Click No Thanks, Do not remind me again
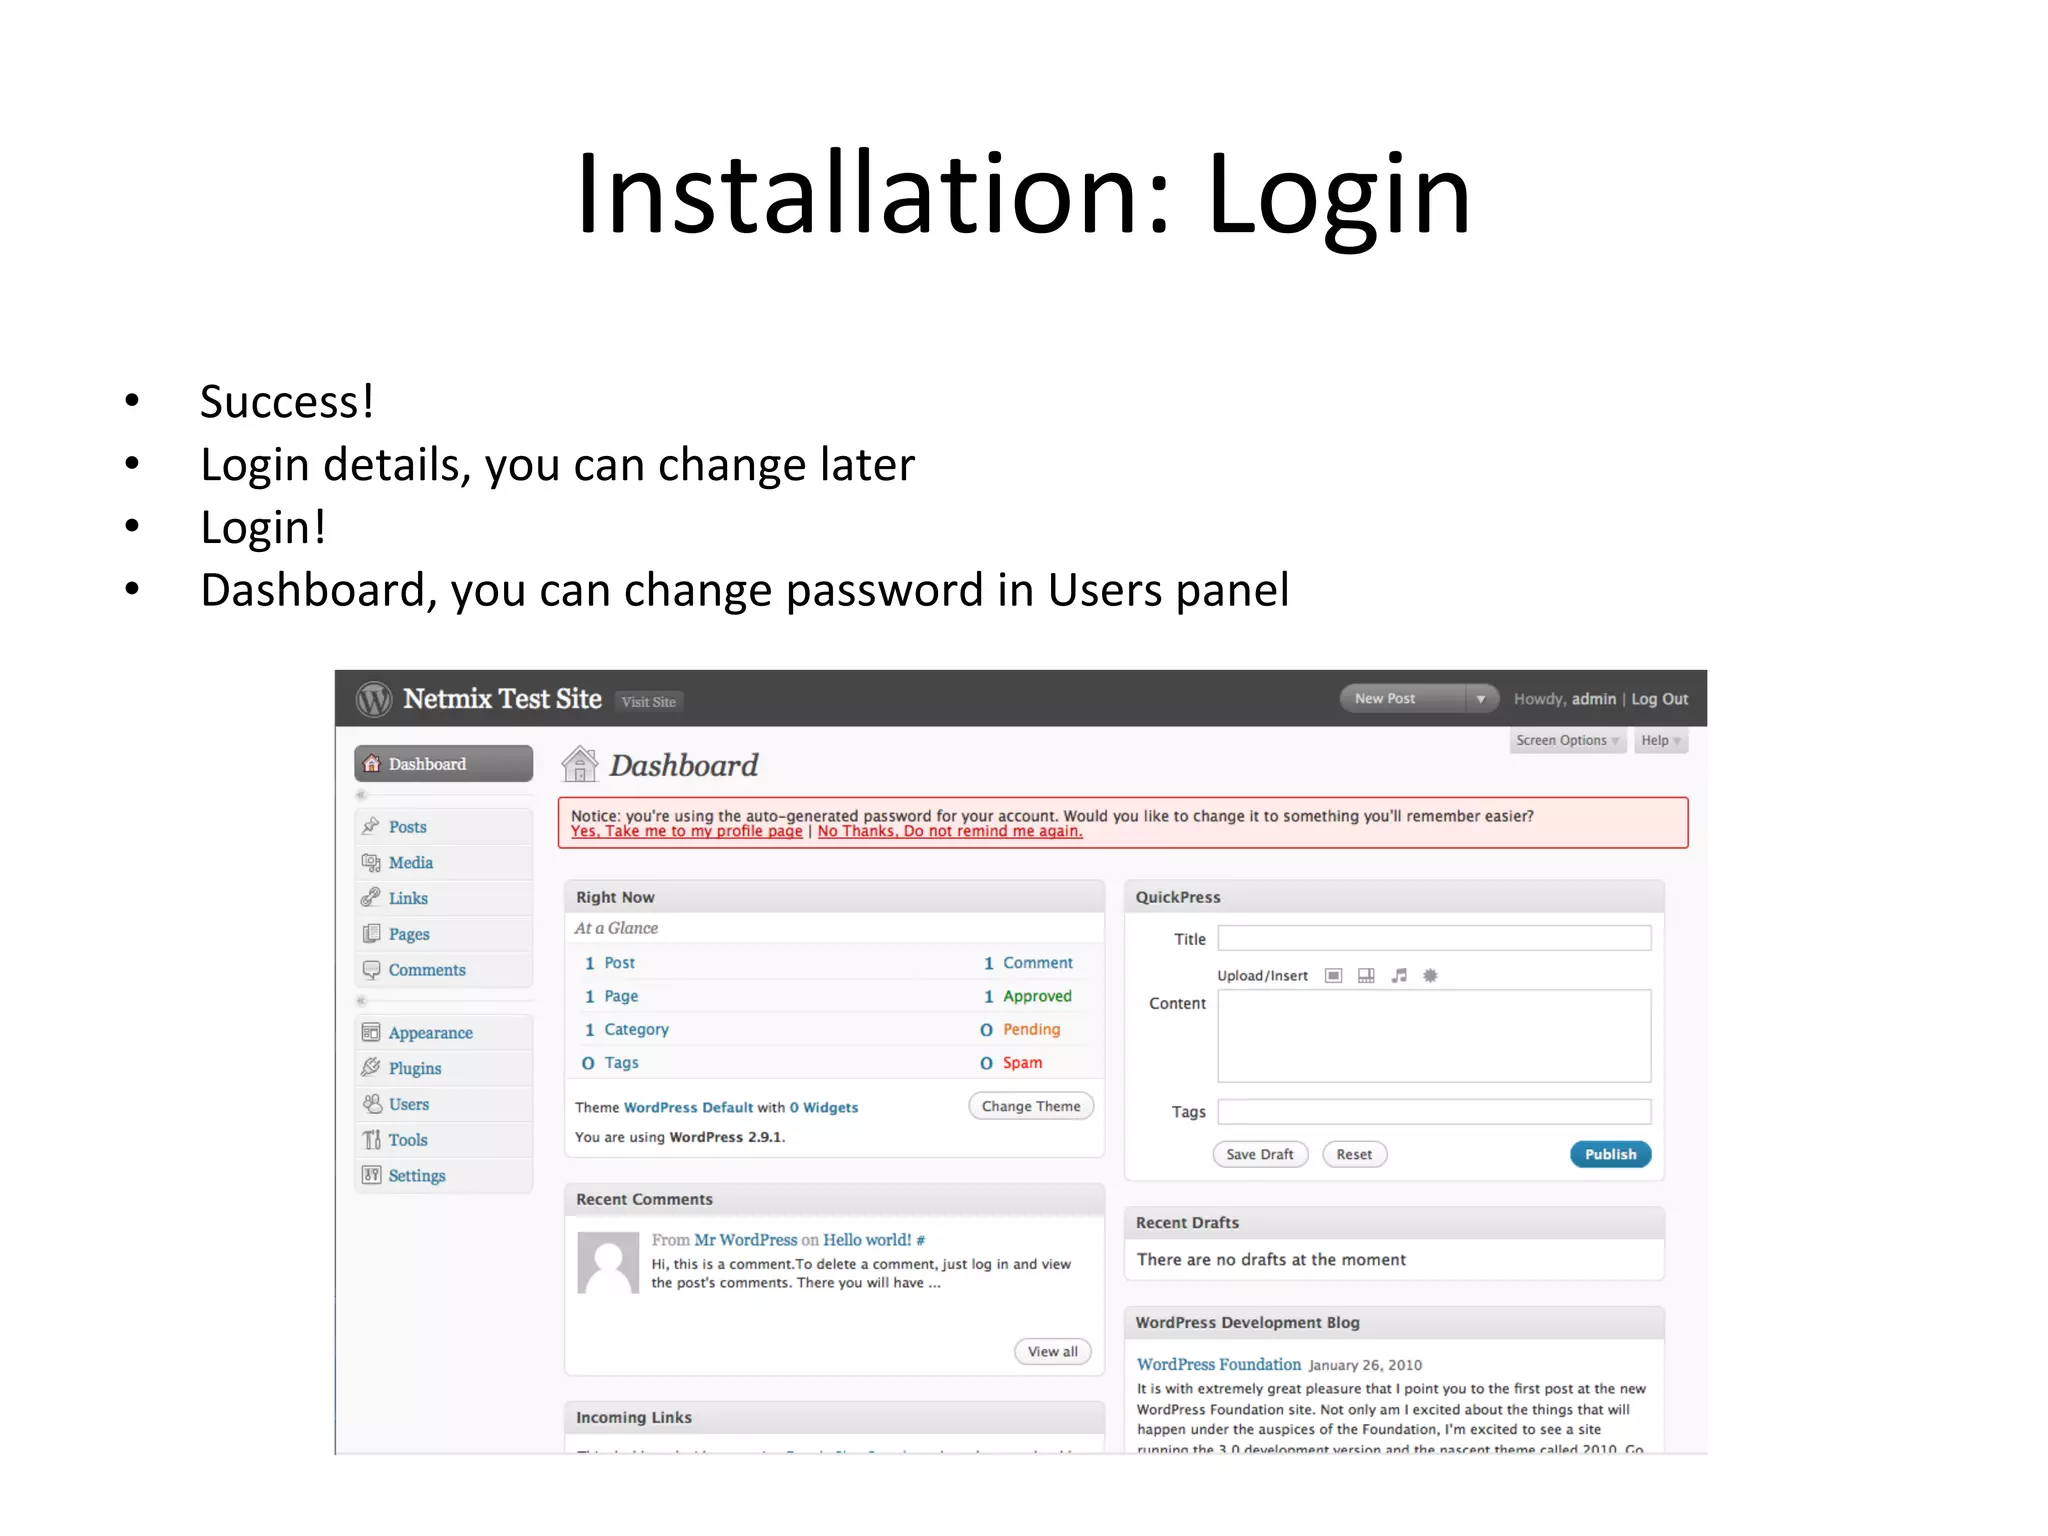Screen dimensions: 2048x1536 (x=950, y=831)
